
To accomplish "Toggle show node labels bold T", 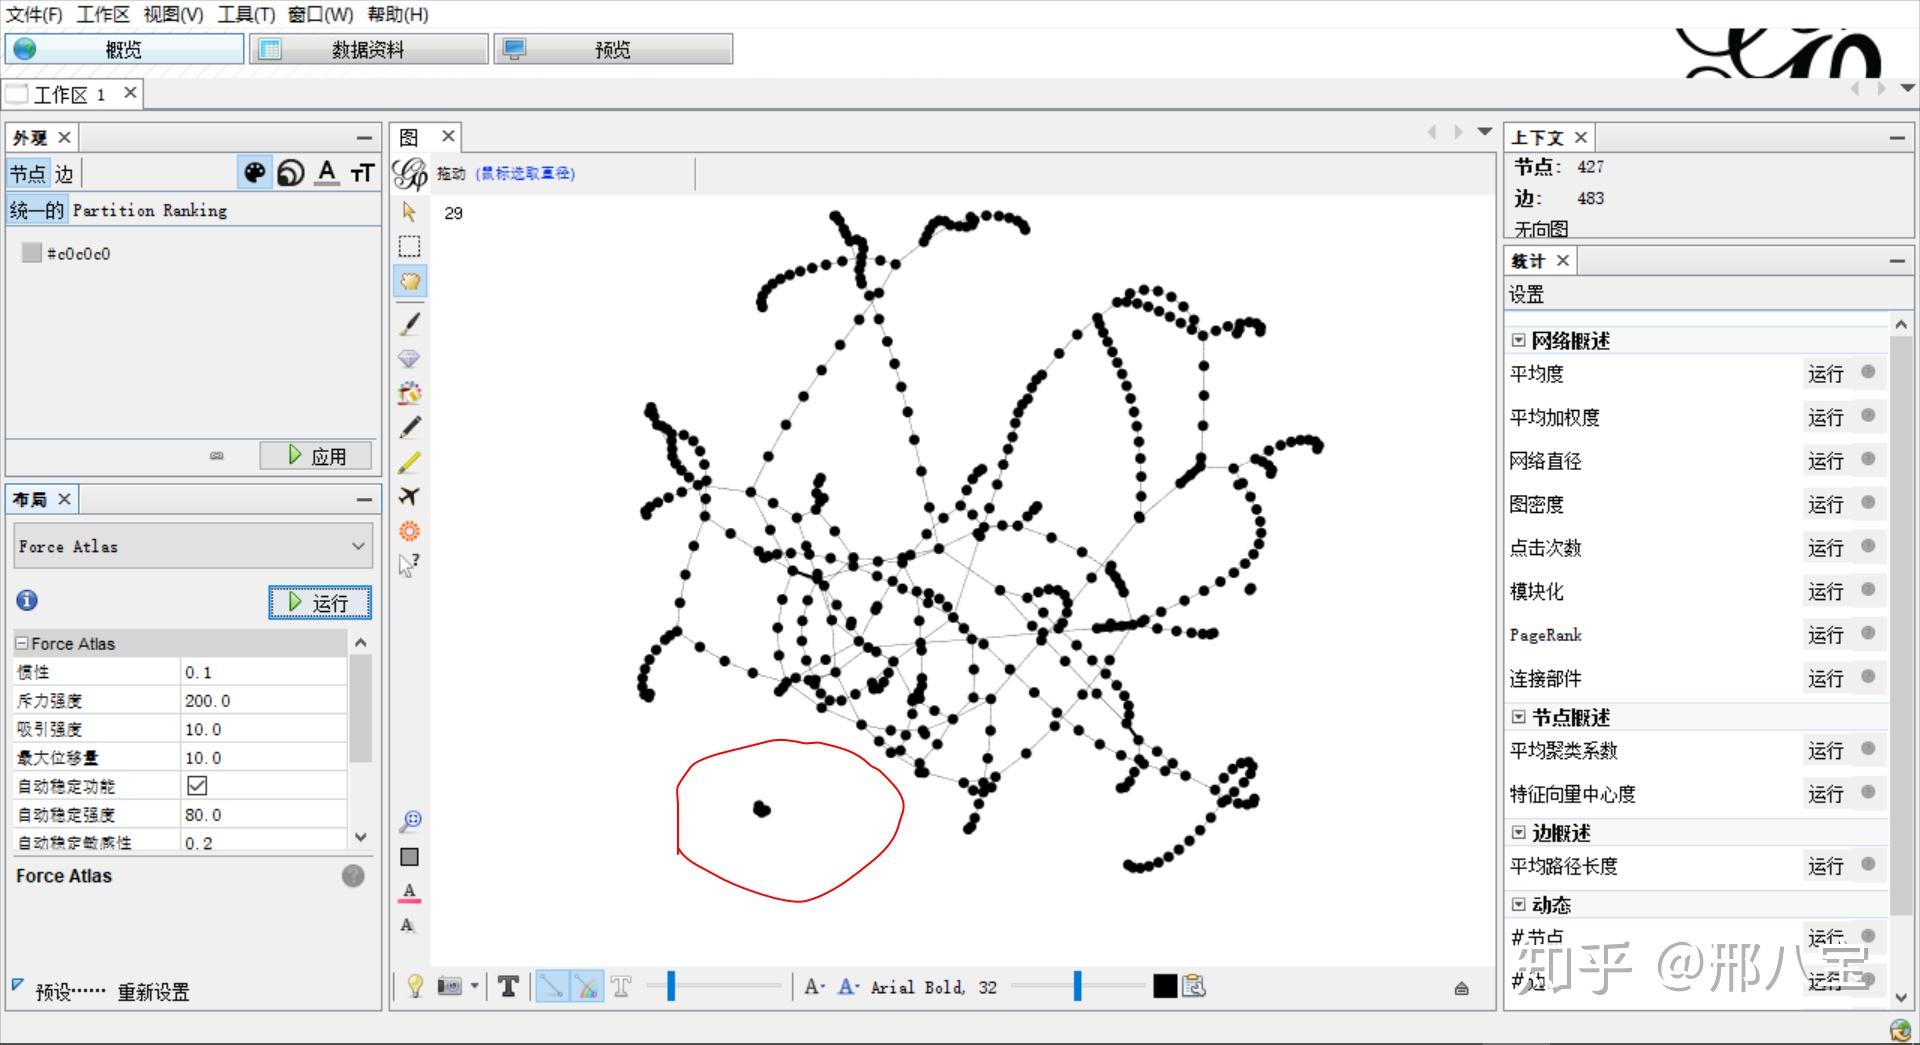I will 508,987.
